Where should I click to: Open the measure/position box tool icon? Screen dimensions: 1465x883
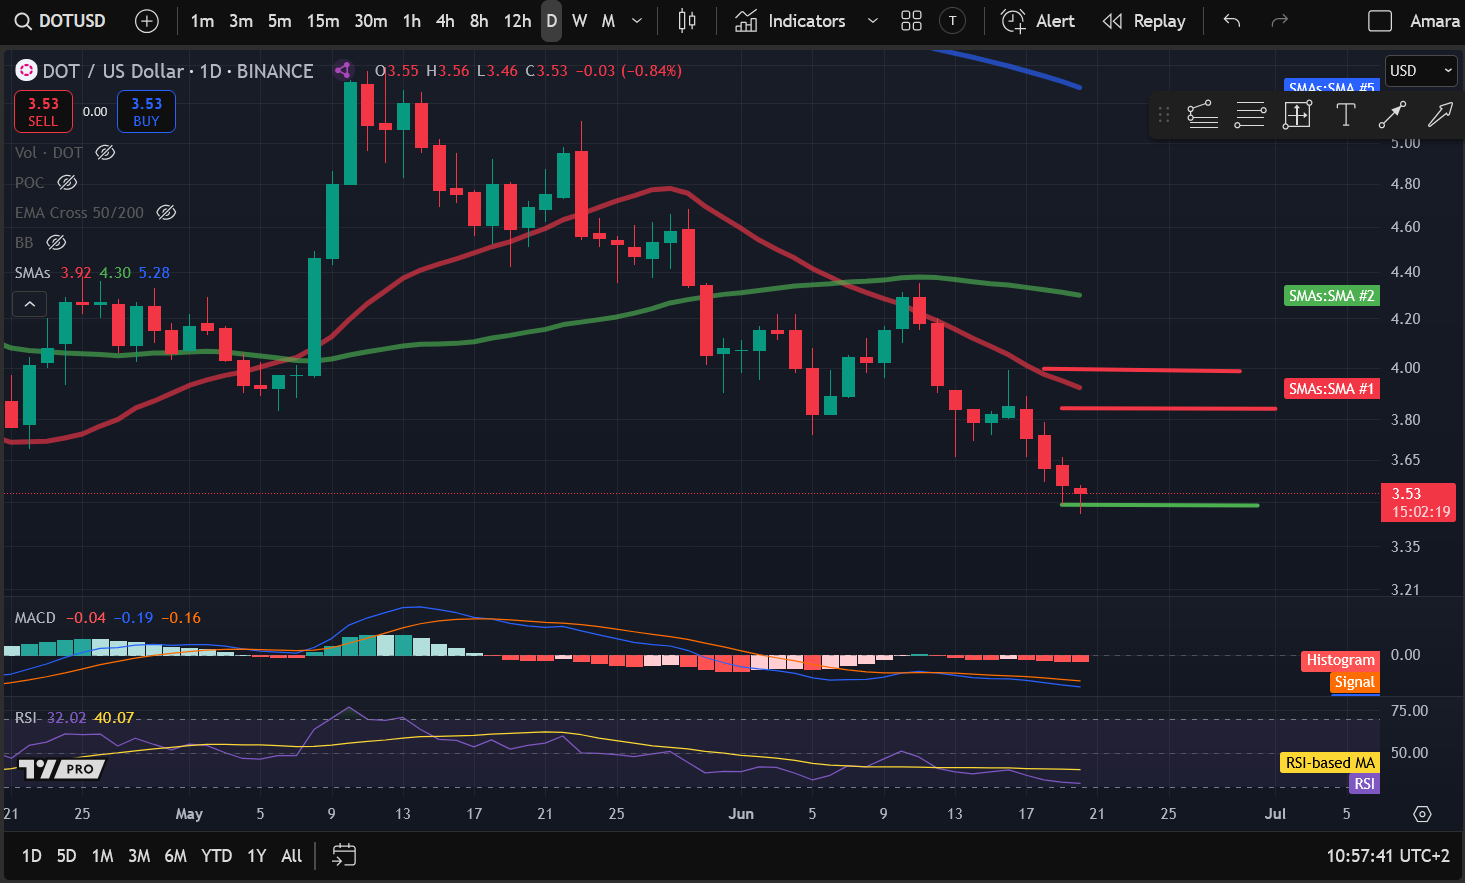[x=1297, y=115]
